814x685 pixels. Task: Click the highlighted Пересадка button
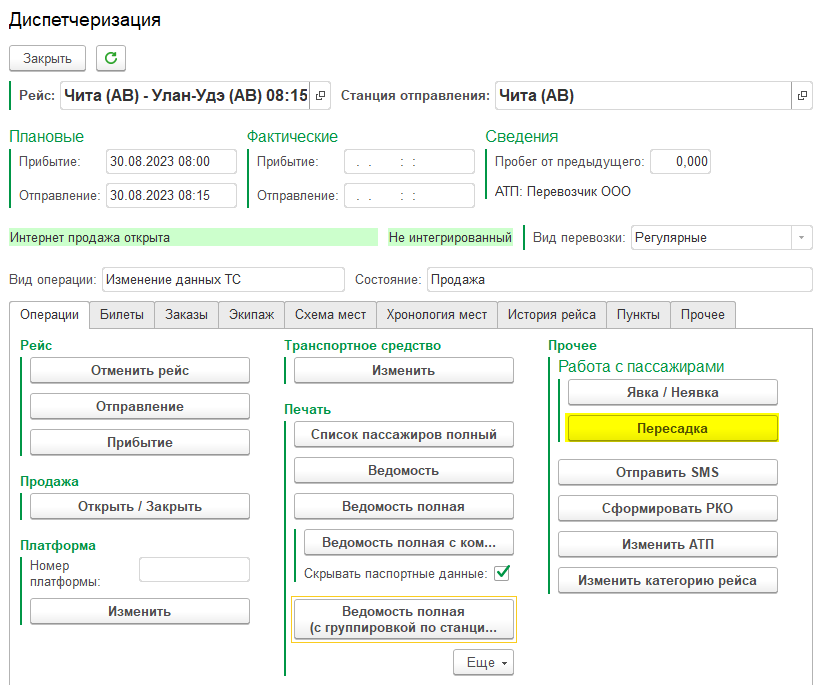click(x=671, y=428)
